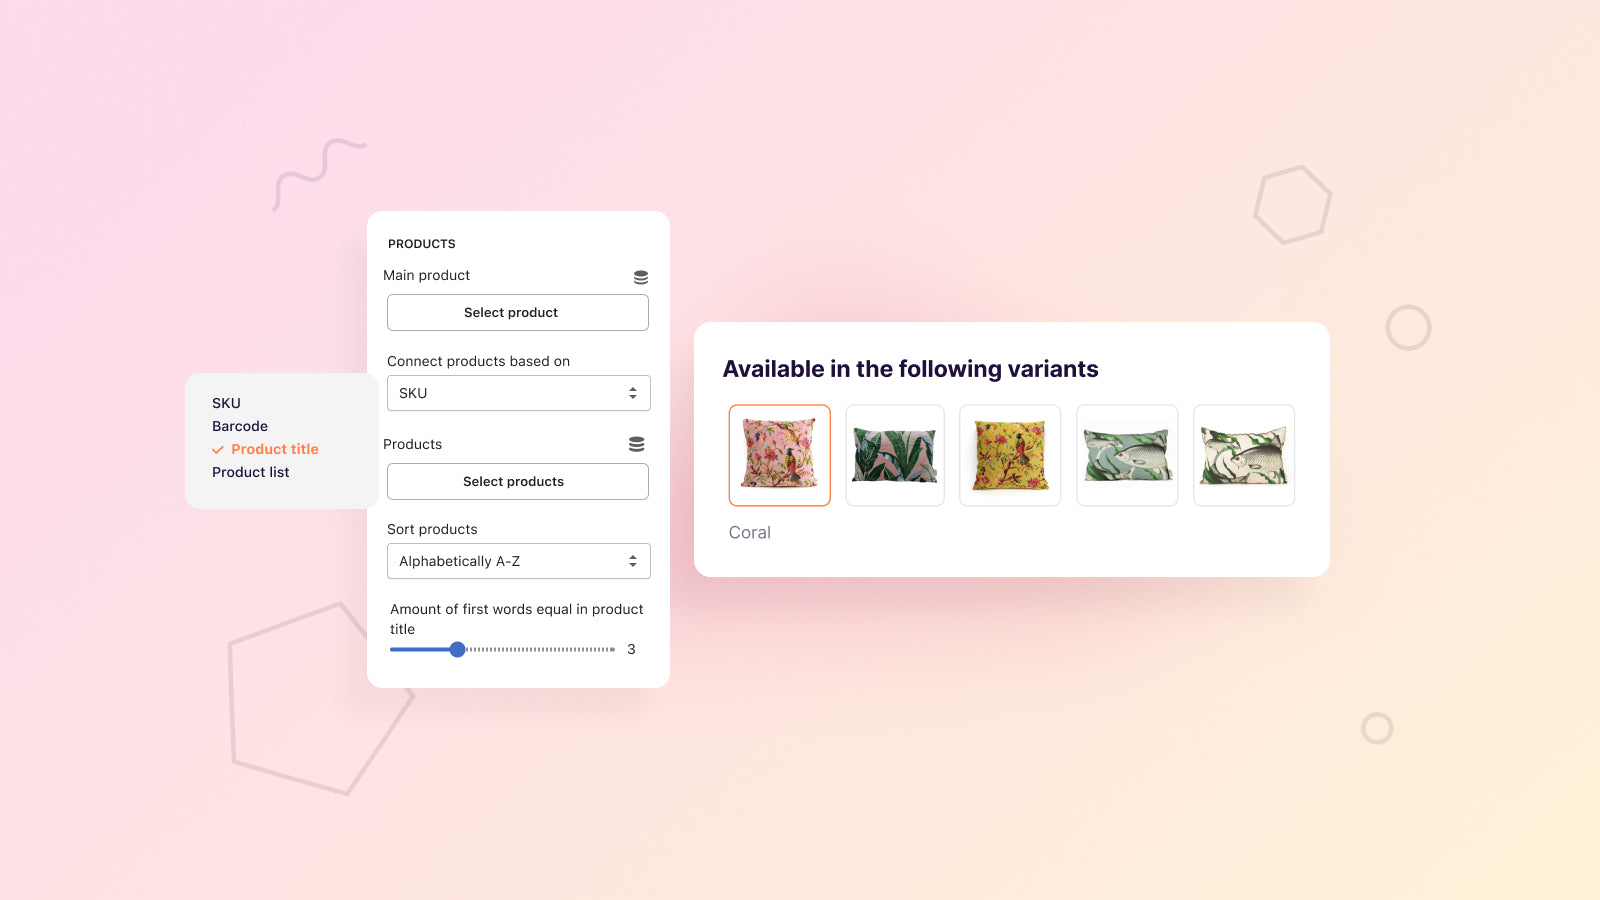Pick Product list from the options
Screen dimensions: 1600x900
pyautogui.click(x=251, y=472)
